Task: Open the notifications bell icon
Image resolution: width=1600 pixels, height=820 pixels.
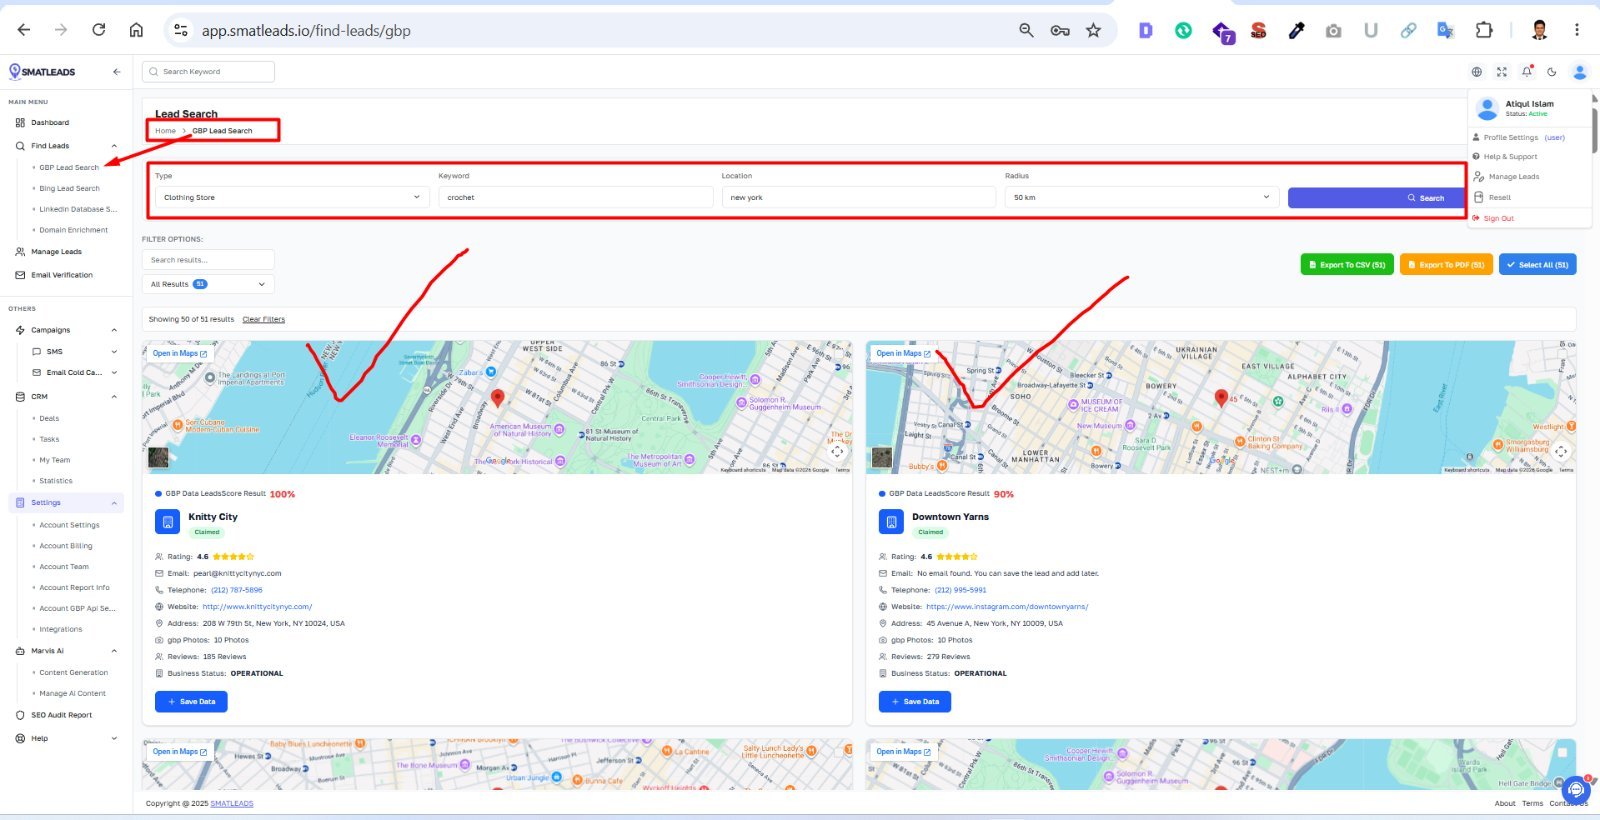Action: (1527, 72)
